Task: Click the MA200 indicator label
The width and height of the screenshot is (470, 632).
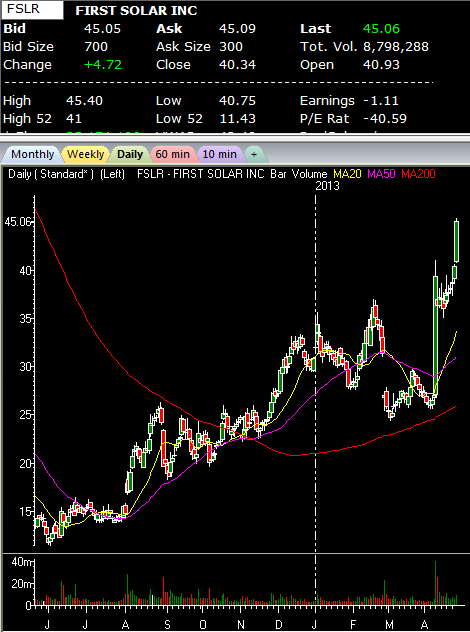Action: [418, 174]
